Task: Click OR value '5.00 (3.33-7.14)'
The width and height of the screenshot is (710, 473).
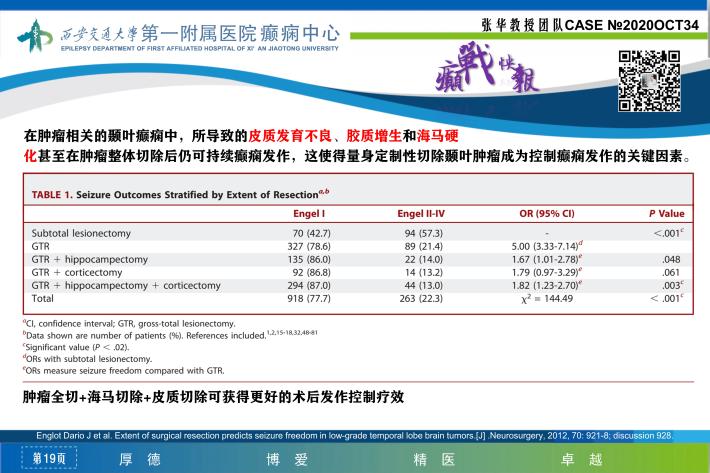Action: (x=547, y=246)
